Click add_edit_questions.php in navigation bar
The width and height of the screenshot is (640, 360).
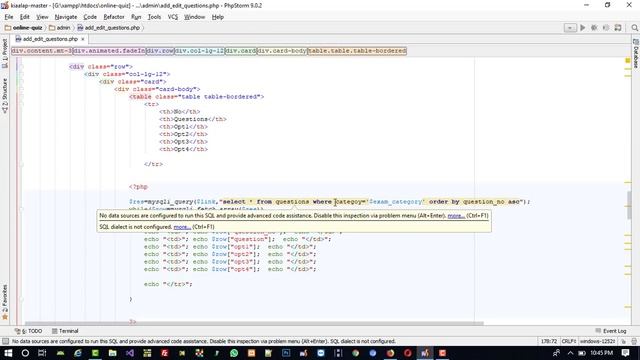point(109,28)
